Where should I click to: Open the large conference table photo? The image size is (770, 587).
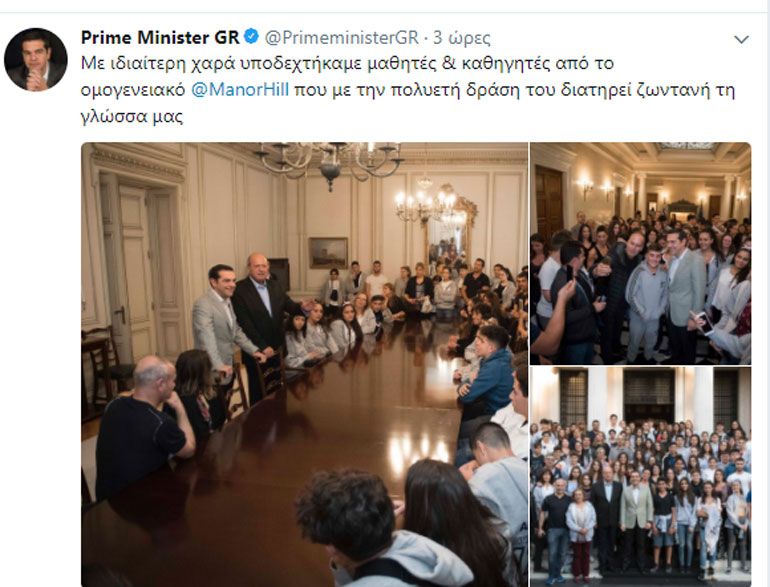pyautogui.click(x=304, y=364)
